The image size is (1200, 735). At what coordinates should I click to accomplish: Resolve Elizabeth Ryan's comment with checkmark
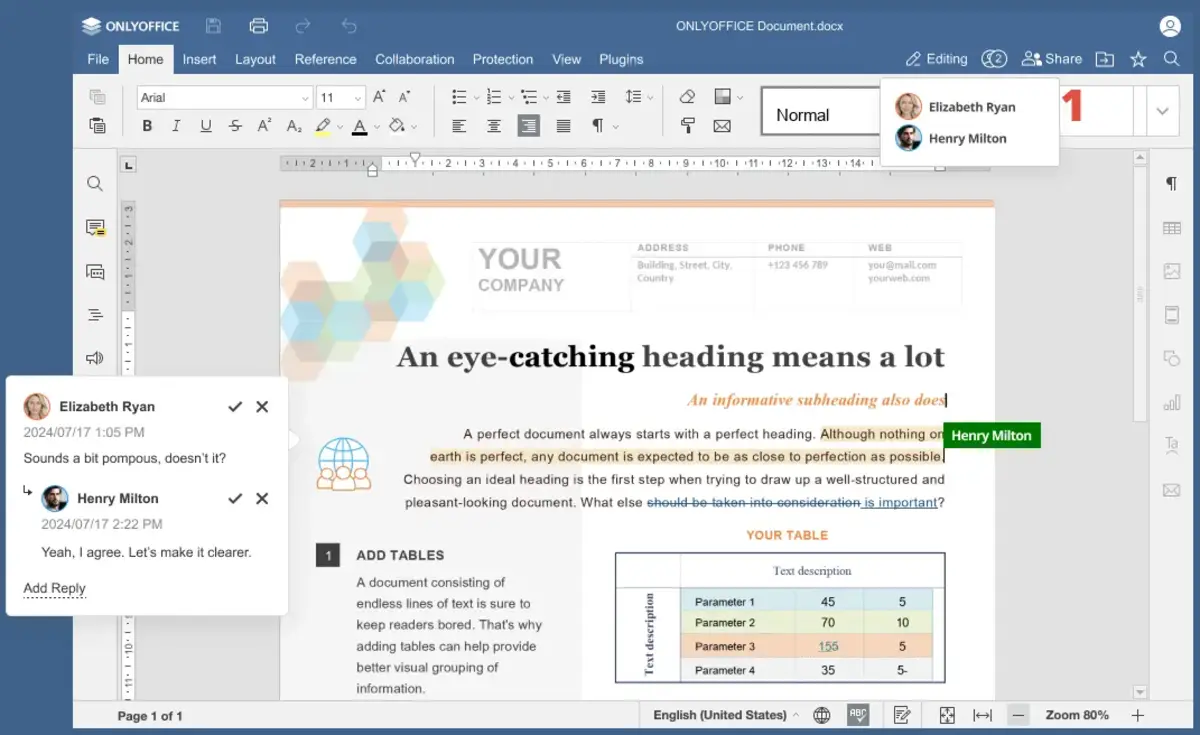(235, 406)
